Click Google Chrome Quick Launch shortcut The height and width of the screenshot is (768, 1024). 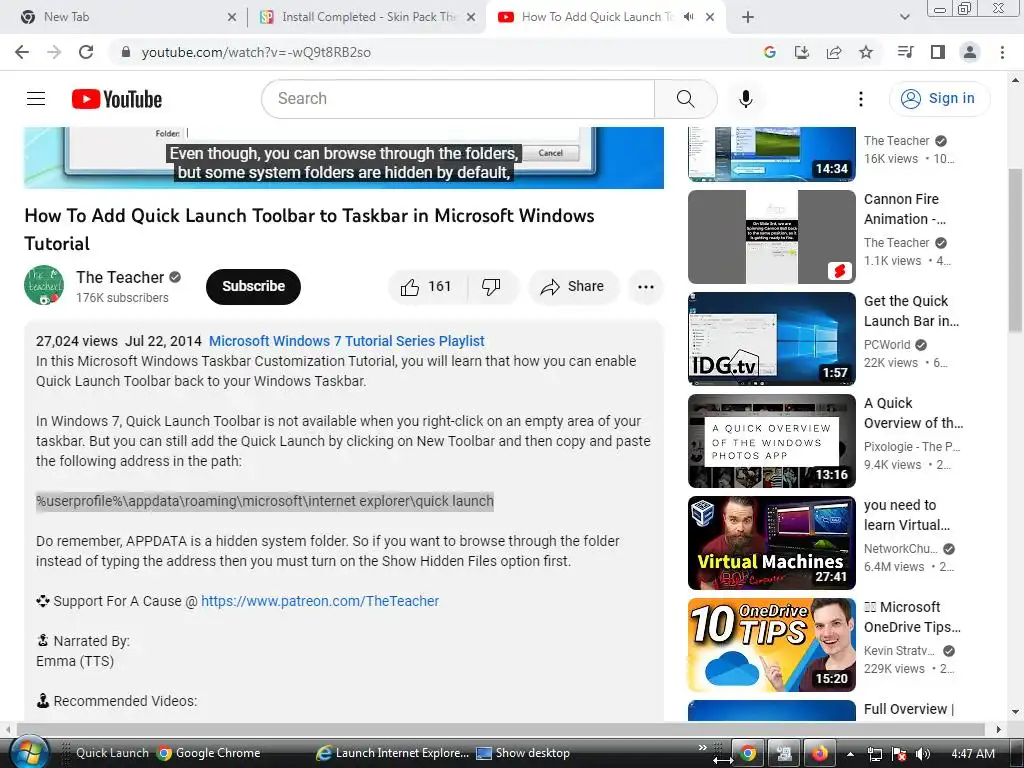209,753
